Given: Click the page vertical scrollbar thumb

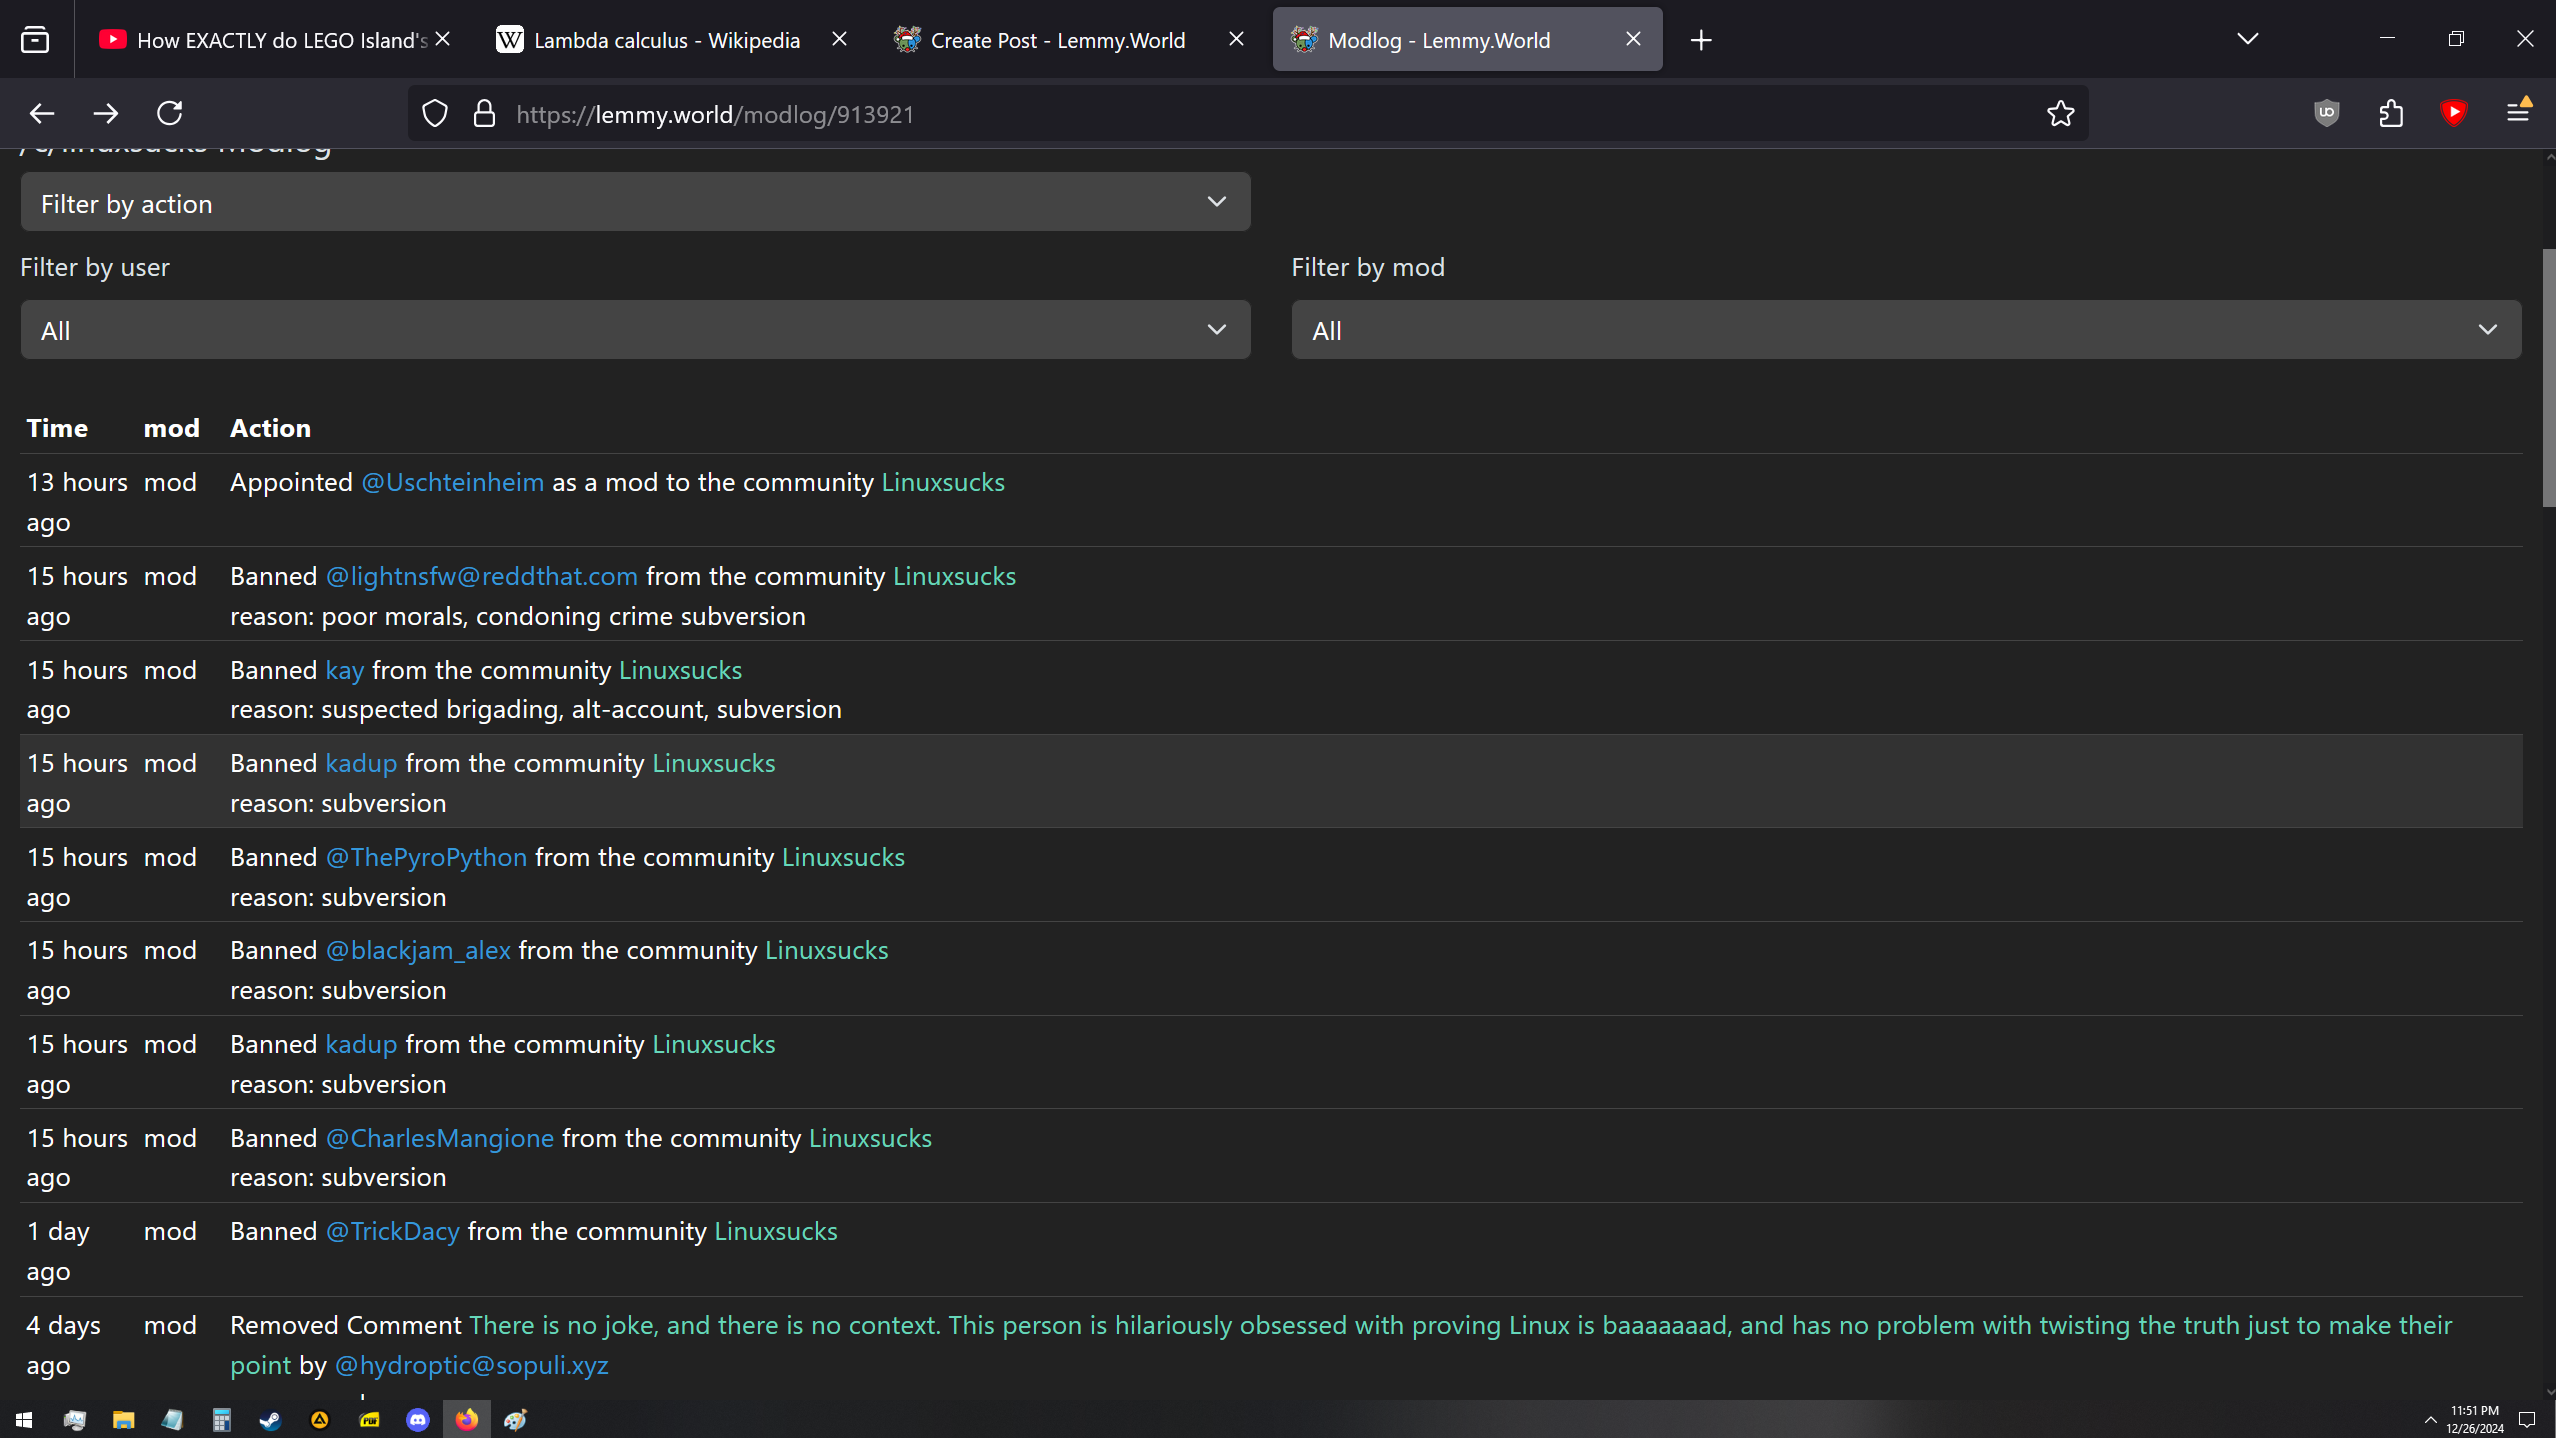Looking at the screenshot, I should [x=2547, y=380].
